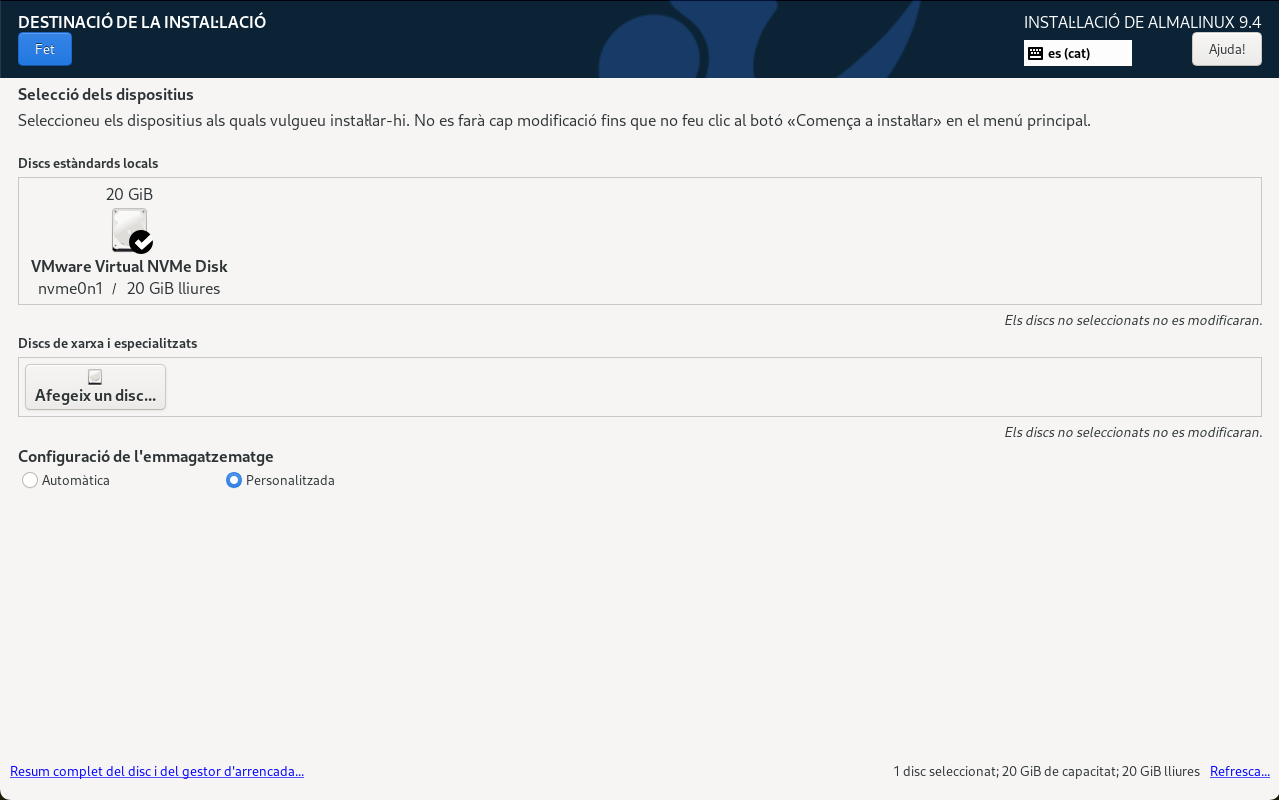Open help with the Ajuda! button
This screenshot has height=800, width=1279.
coord(1226,49)
